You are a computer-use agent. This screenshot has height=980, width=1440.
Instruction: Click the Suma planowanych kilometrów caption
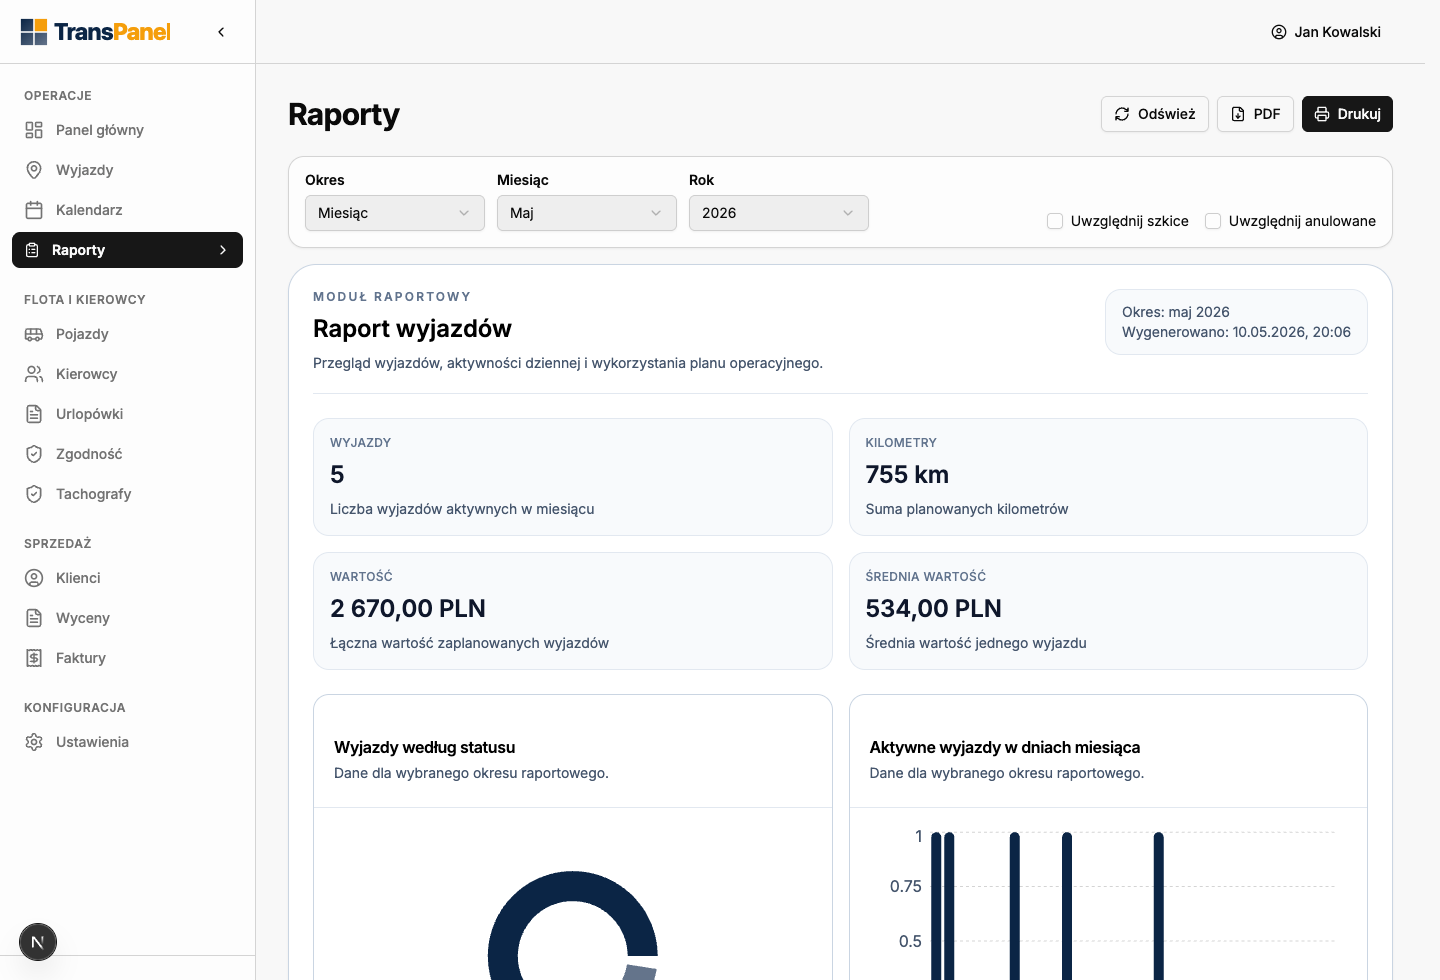click(967, 509)
